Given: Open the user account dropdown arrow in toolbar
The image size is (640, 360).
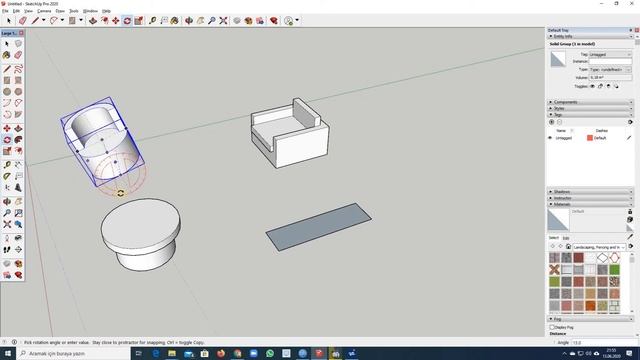Looking at the screenshot, I should tap(297, 20).
